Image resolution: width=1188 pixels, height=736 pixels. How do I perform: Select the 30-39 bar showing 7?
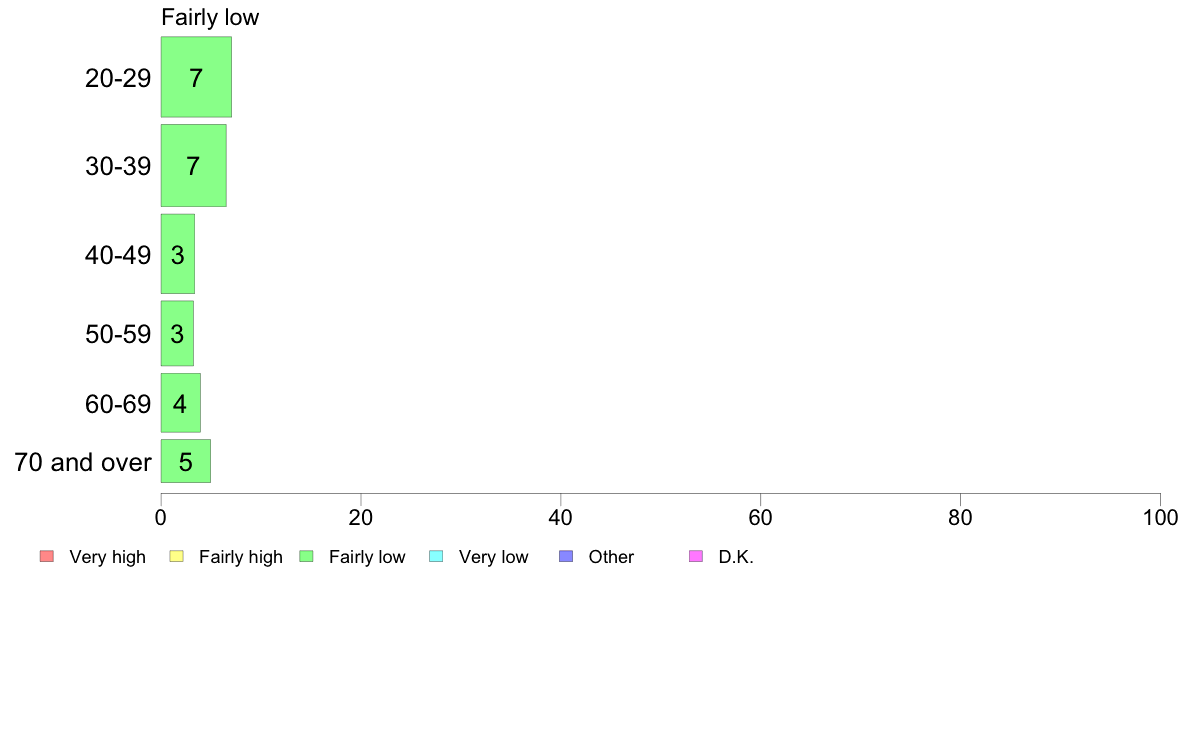[x=193, y=165]
